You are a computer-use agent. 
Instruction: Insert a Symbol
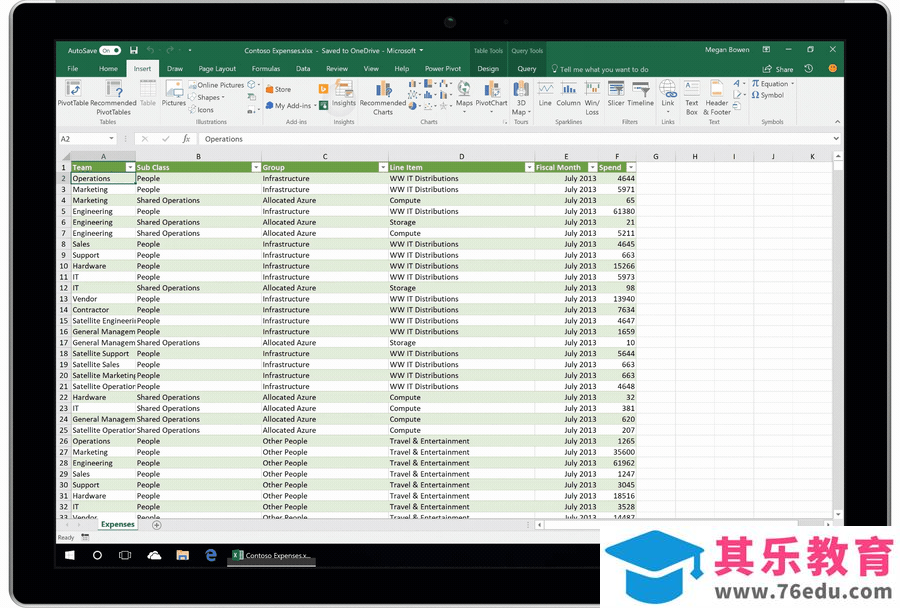[767, 95]
